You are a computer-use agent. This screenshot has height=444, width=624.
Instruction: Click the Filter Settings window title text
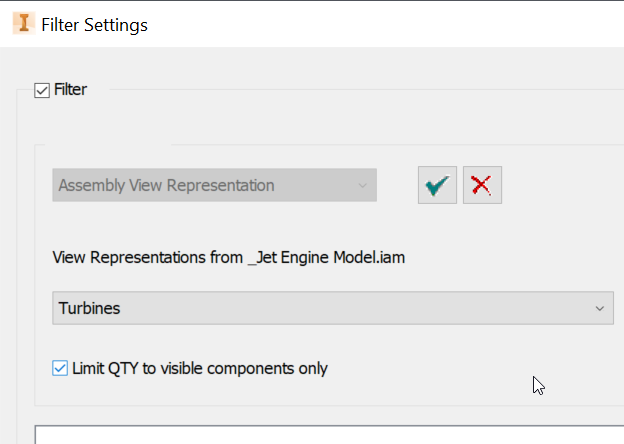coord(94,24)
